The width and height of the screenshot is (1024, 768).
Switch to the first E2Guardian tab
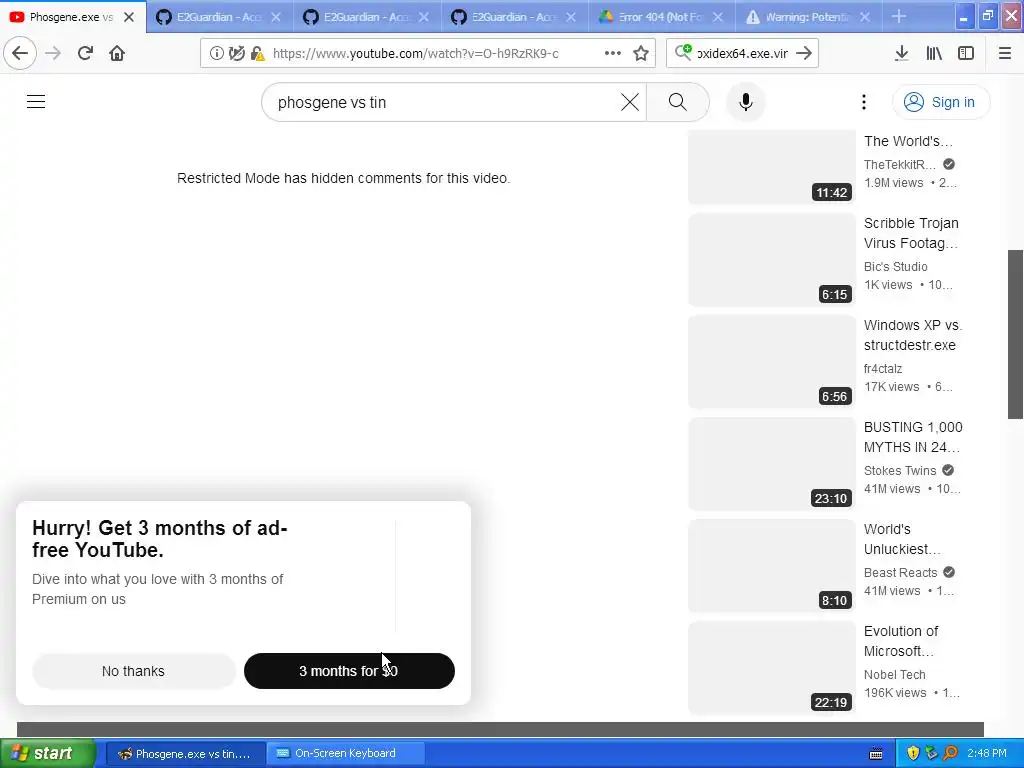[218, 17]
